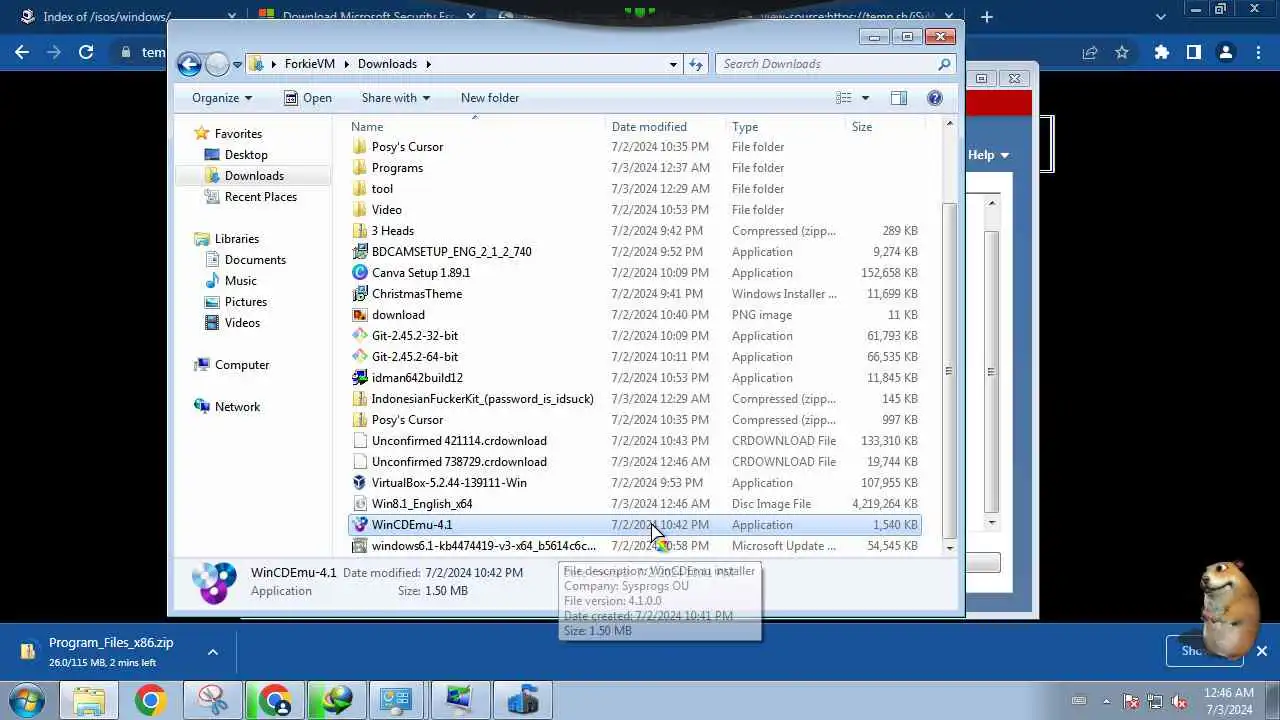Select Network in the navigation pane
The image size is (1280, 720).
pos(237,407)
